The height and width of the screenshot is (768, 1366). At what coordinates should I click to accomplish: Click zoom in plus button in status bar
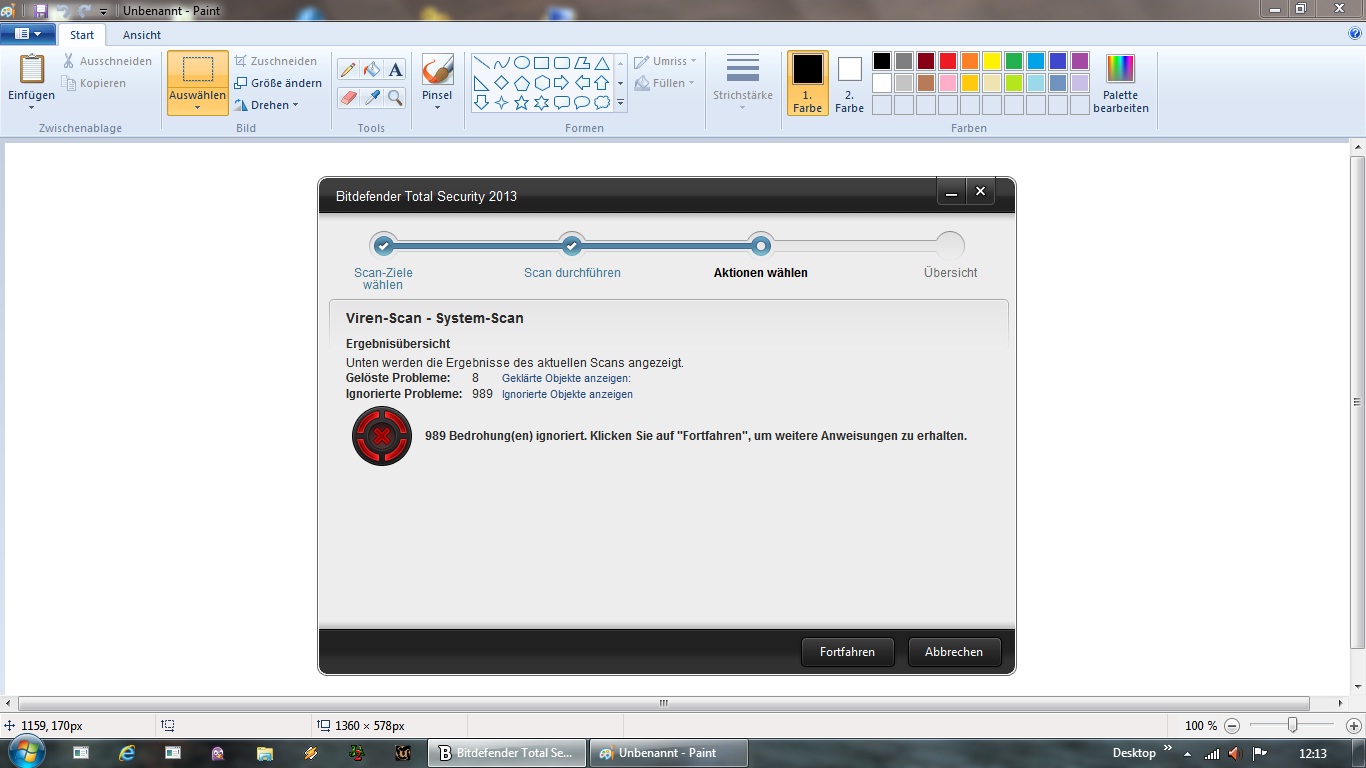click(x=1354, y=726)
